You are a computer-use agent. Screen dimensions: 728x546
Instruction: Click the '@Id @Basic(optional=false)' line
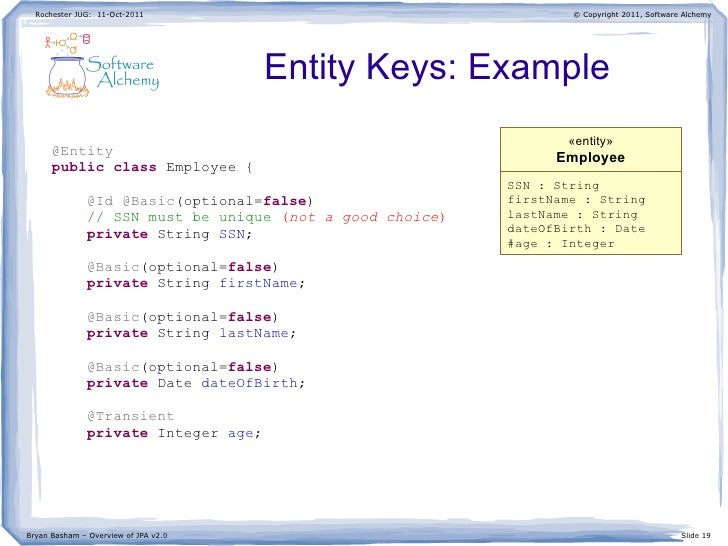point(200,201)
